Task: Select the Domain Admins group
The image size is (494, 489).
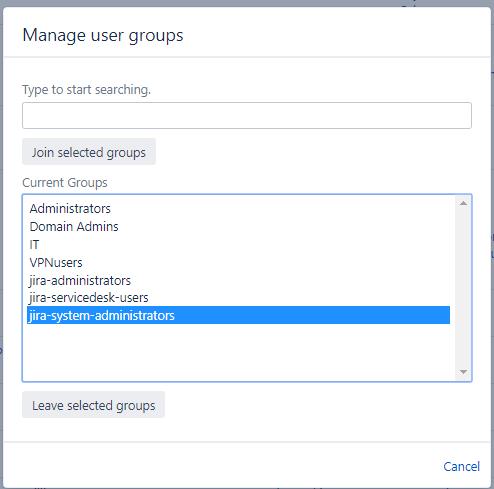Action: 238,227
